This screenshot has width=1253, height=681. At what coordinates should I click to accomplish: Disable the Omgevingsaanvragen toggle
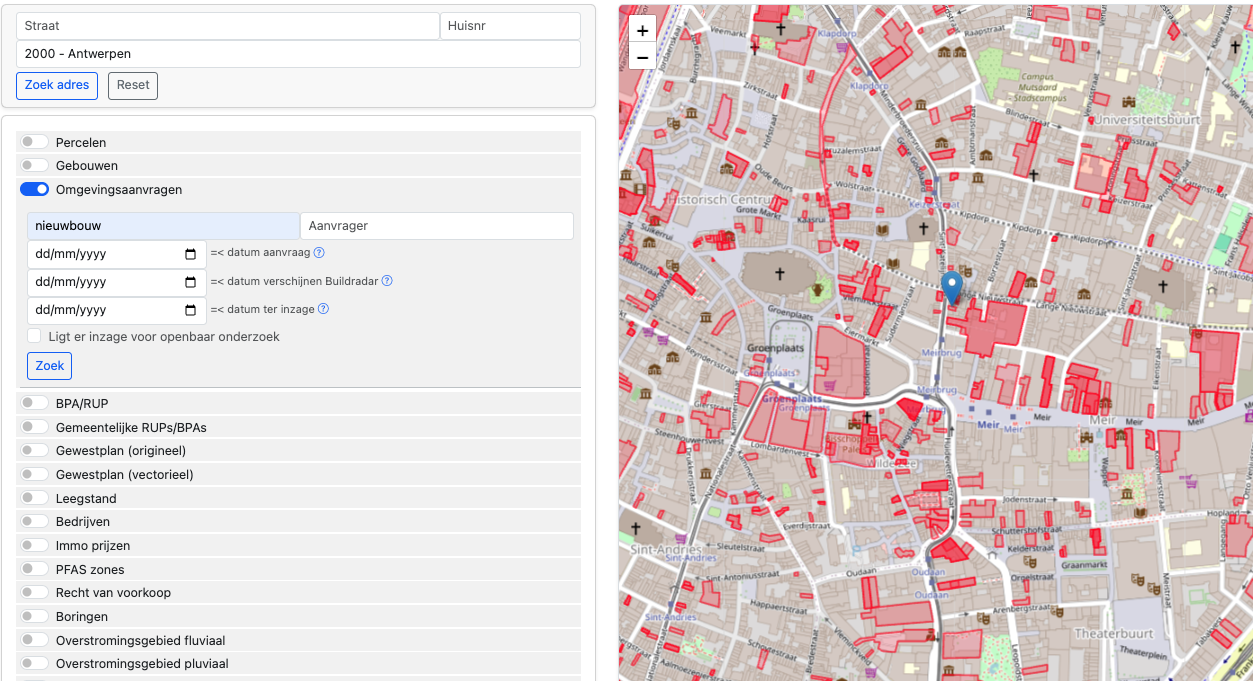pos(35,189)
